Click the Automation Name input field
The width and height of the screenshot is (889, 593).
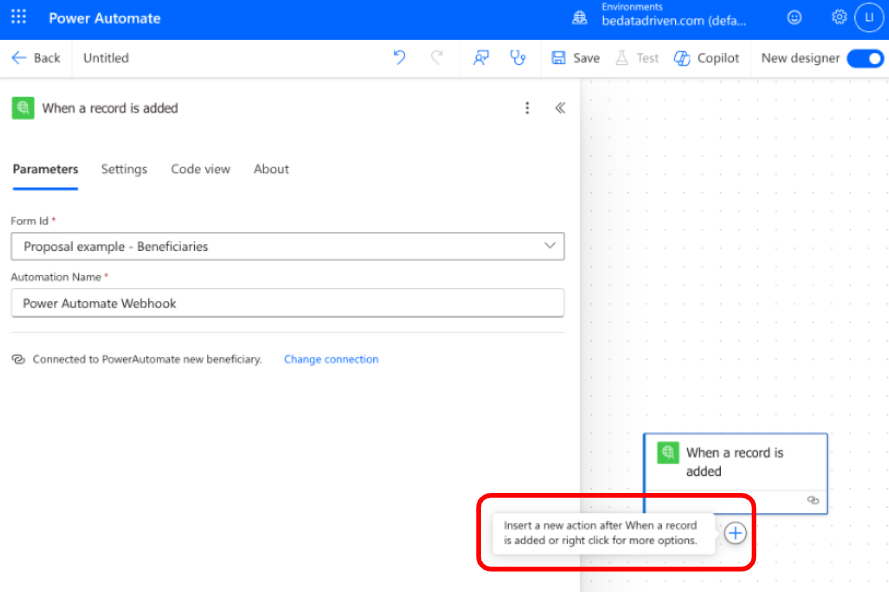tap(287, 303)
